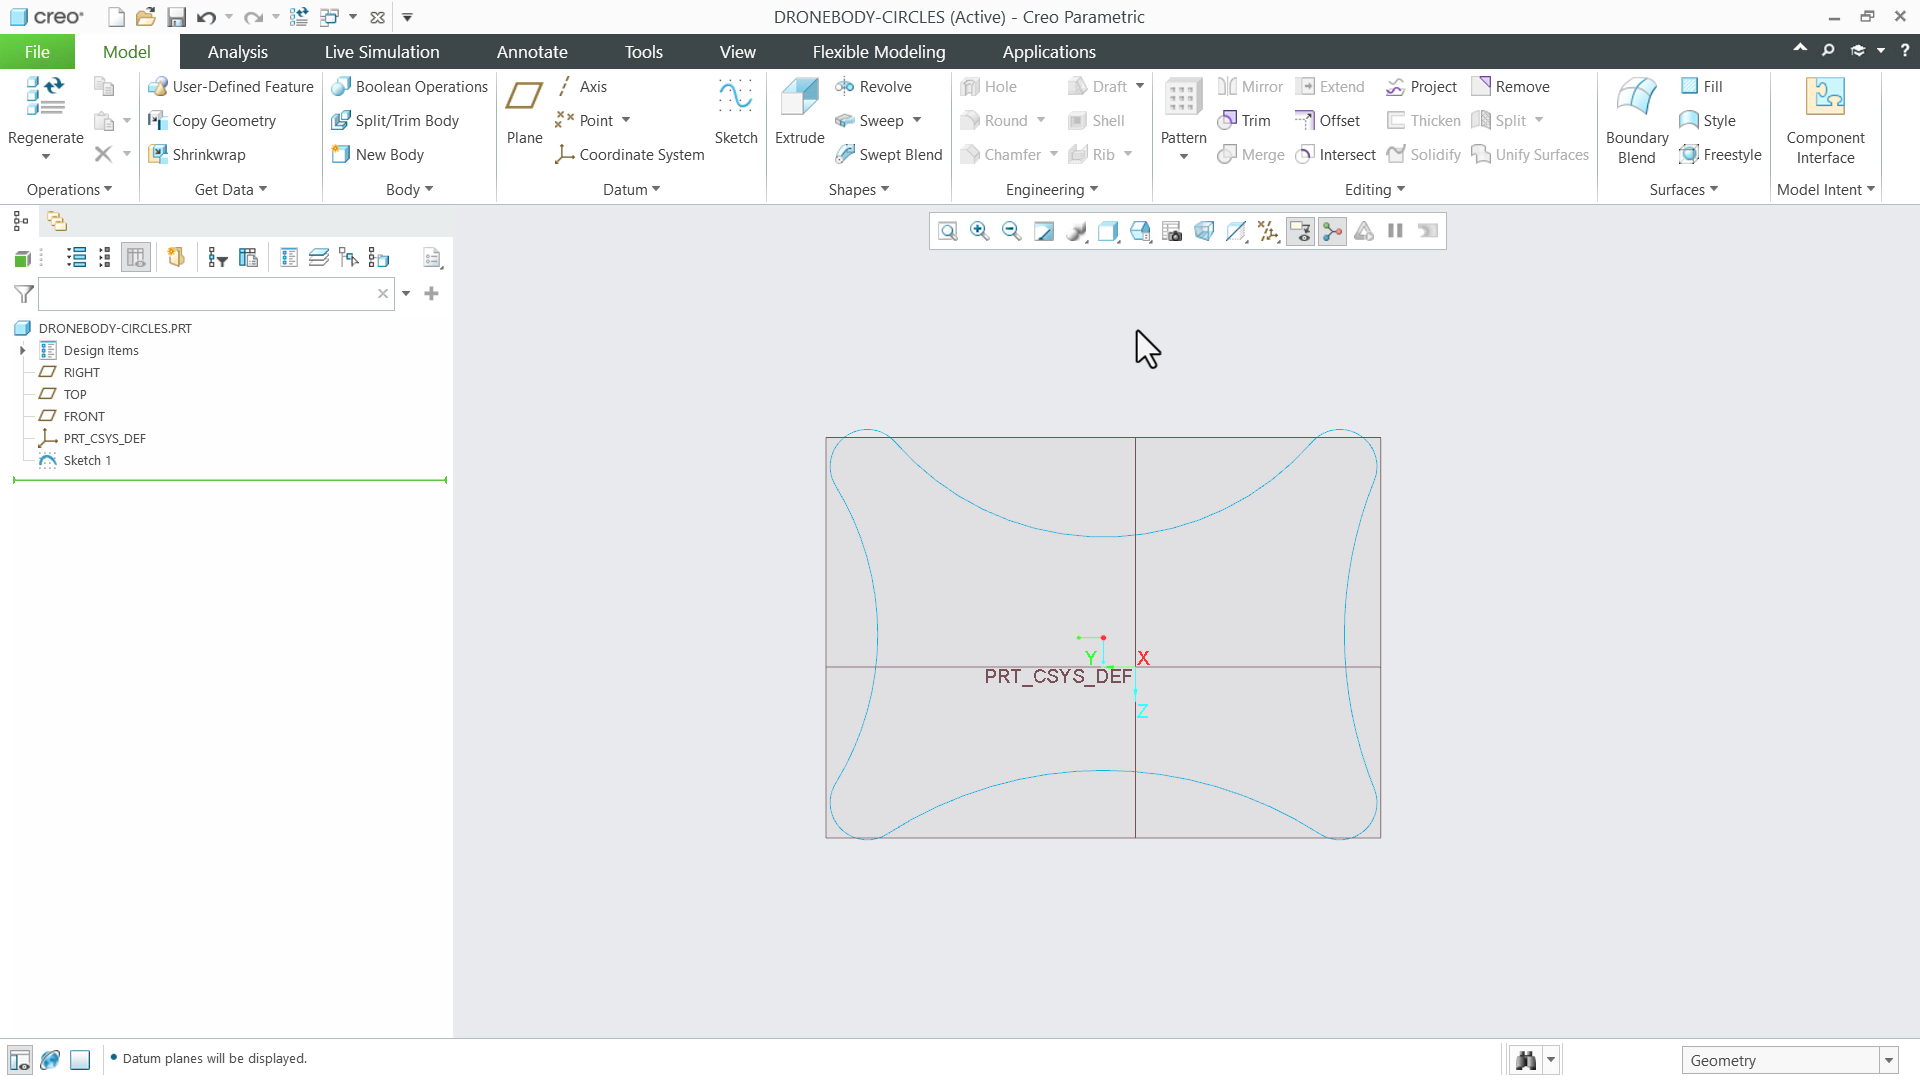
Task: Click the Zoom In icon in graphics toolbar
Action: click(x=980, y=231)
